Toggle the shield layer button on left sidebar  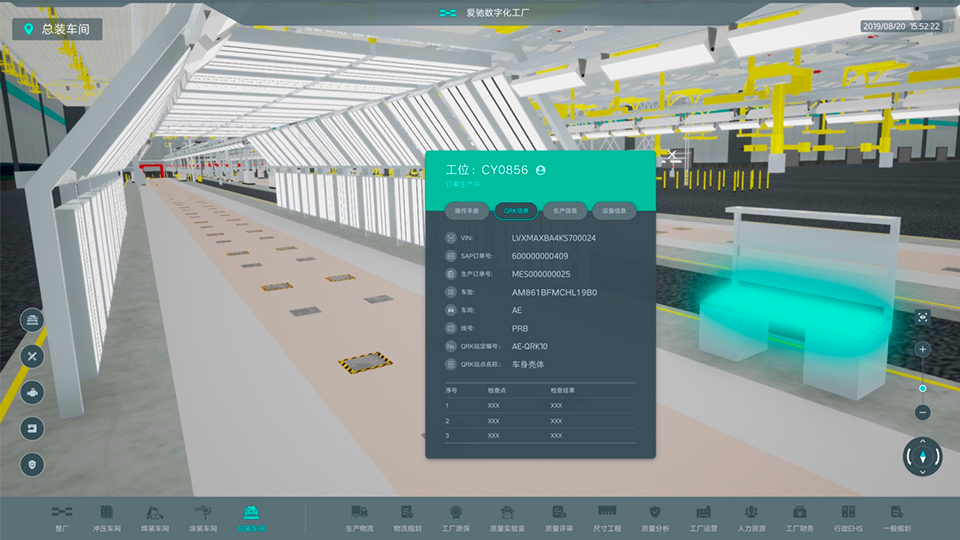coord(32,464)
